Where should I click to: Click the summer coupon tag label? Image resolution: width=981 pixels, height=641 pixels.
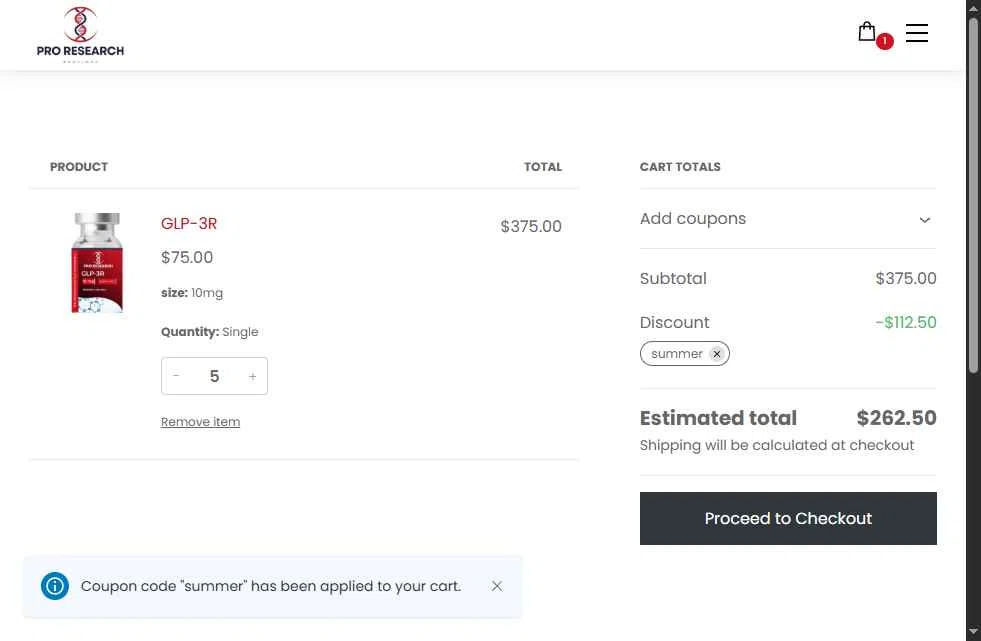tap(676, 354)
